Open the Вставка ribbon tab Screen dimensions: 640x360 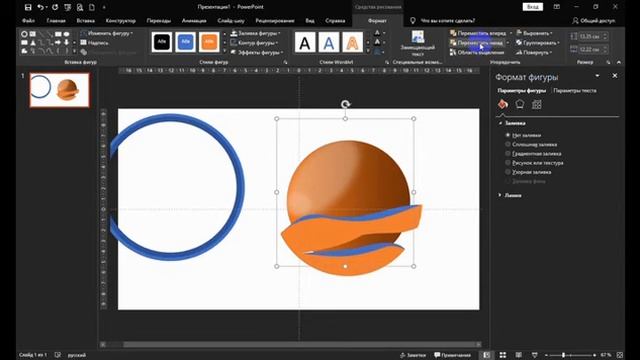pyautogui.click(x=85, y=20)
